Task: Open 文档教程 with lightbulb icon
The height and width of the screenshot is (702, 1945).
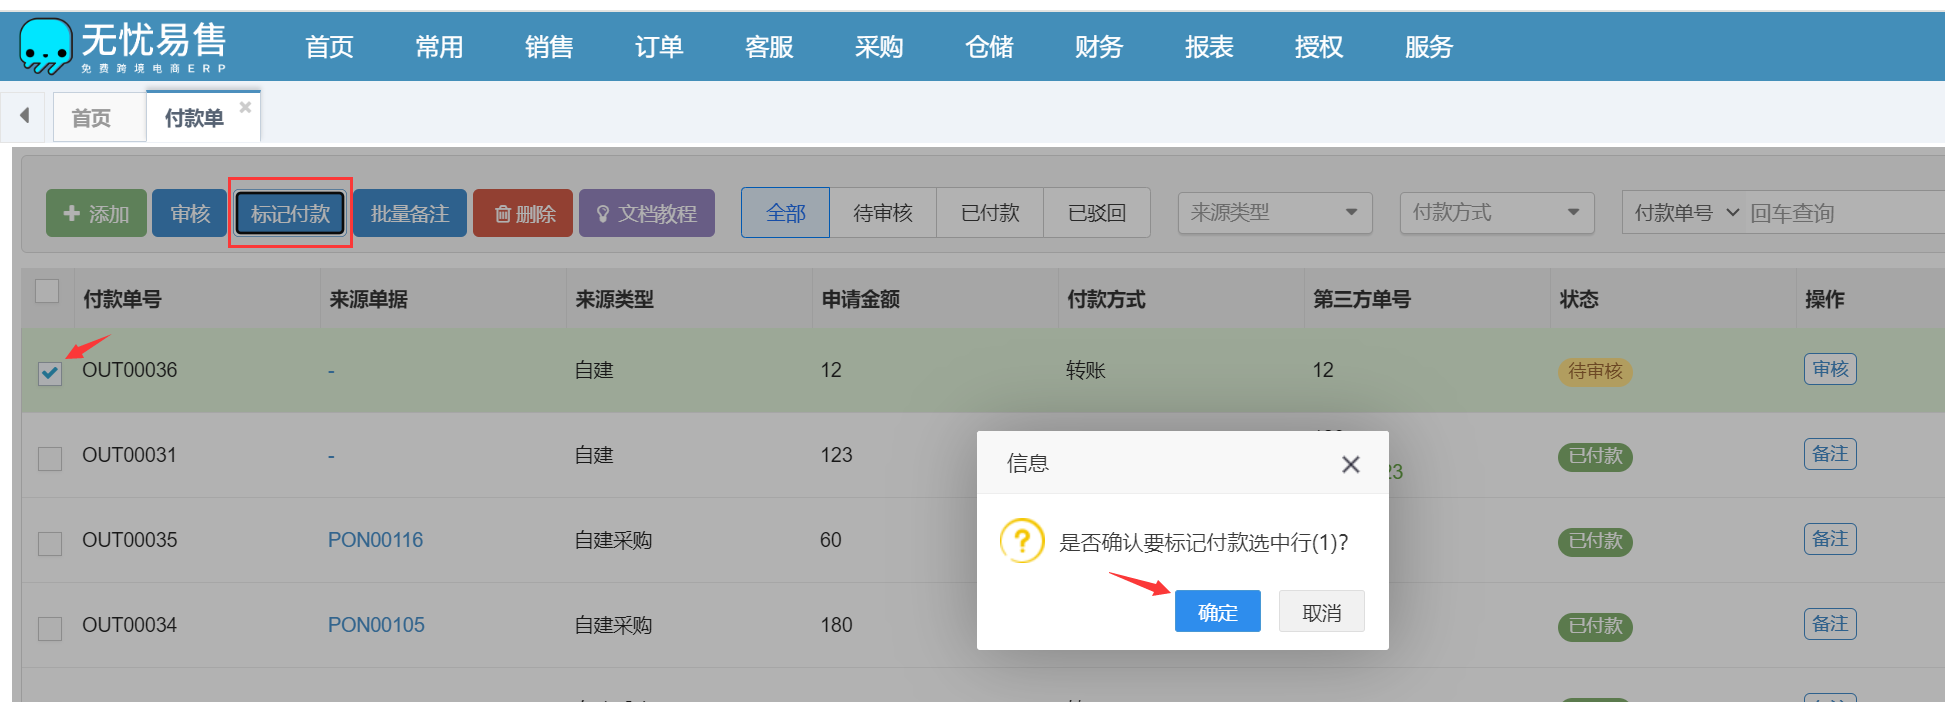Action: tap(646, 214)
